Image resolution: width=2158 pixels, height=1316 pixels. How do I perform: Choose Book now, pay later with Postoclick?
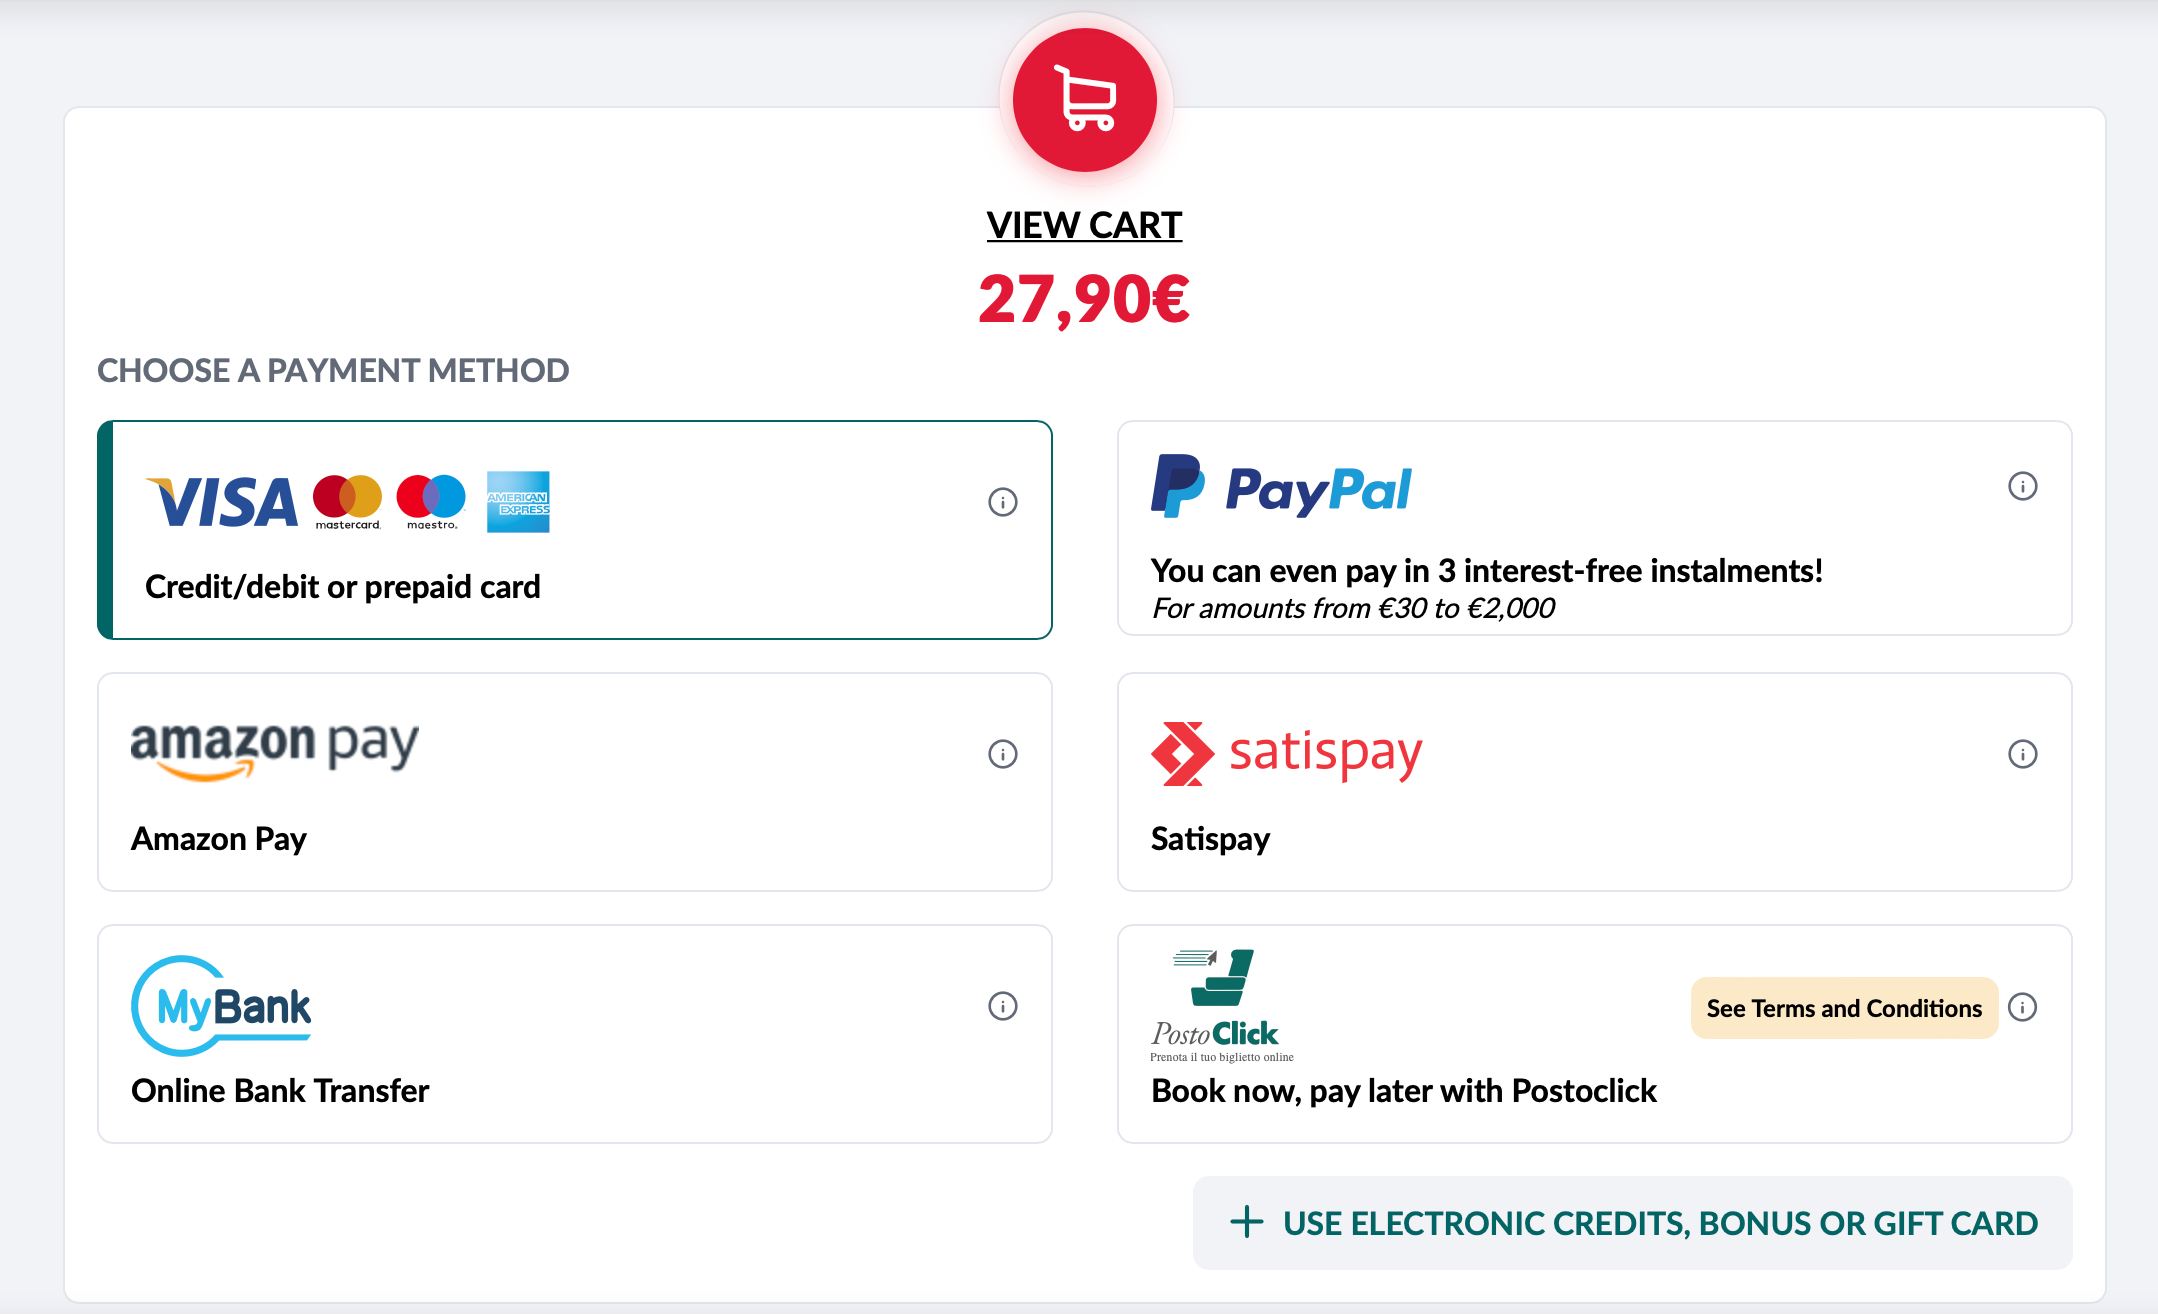click(x=1595, y=1034)
